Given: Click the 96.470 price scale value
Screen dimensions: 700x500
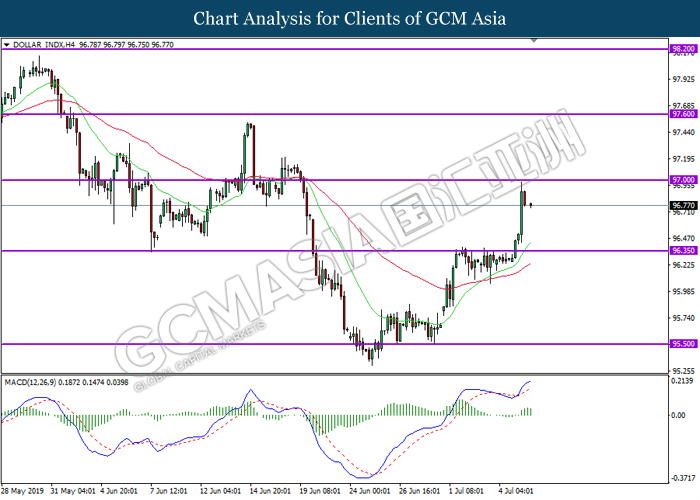Looking at the screenshot, I should click(684, 238).
